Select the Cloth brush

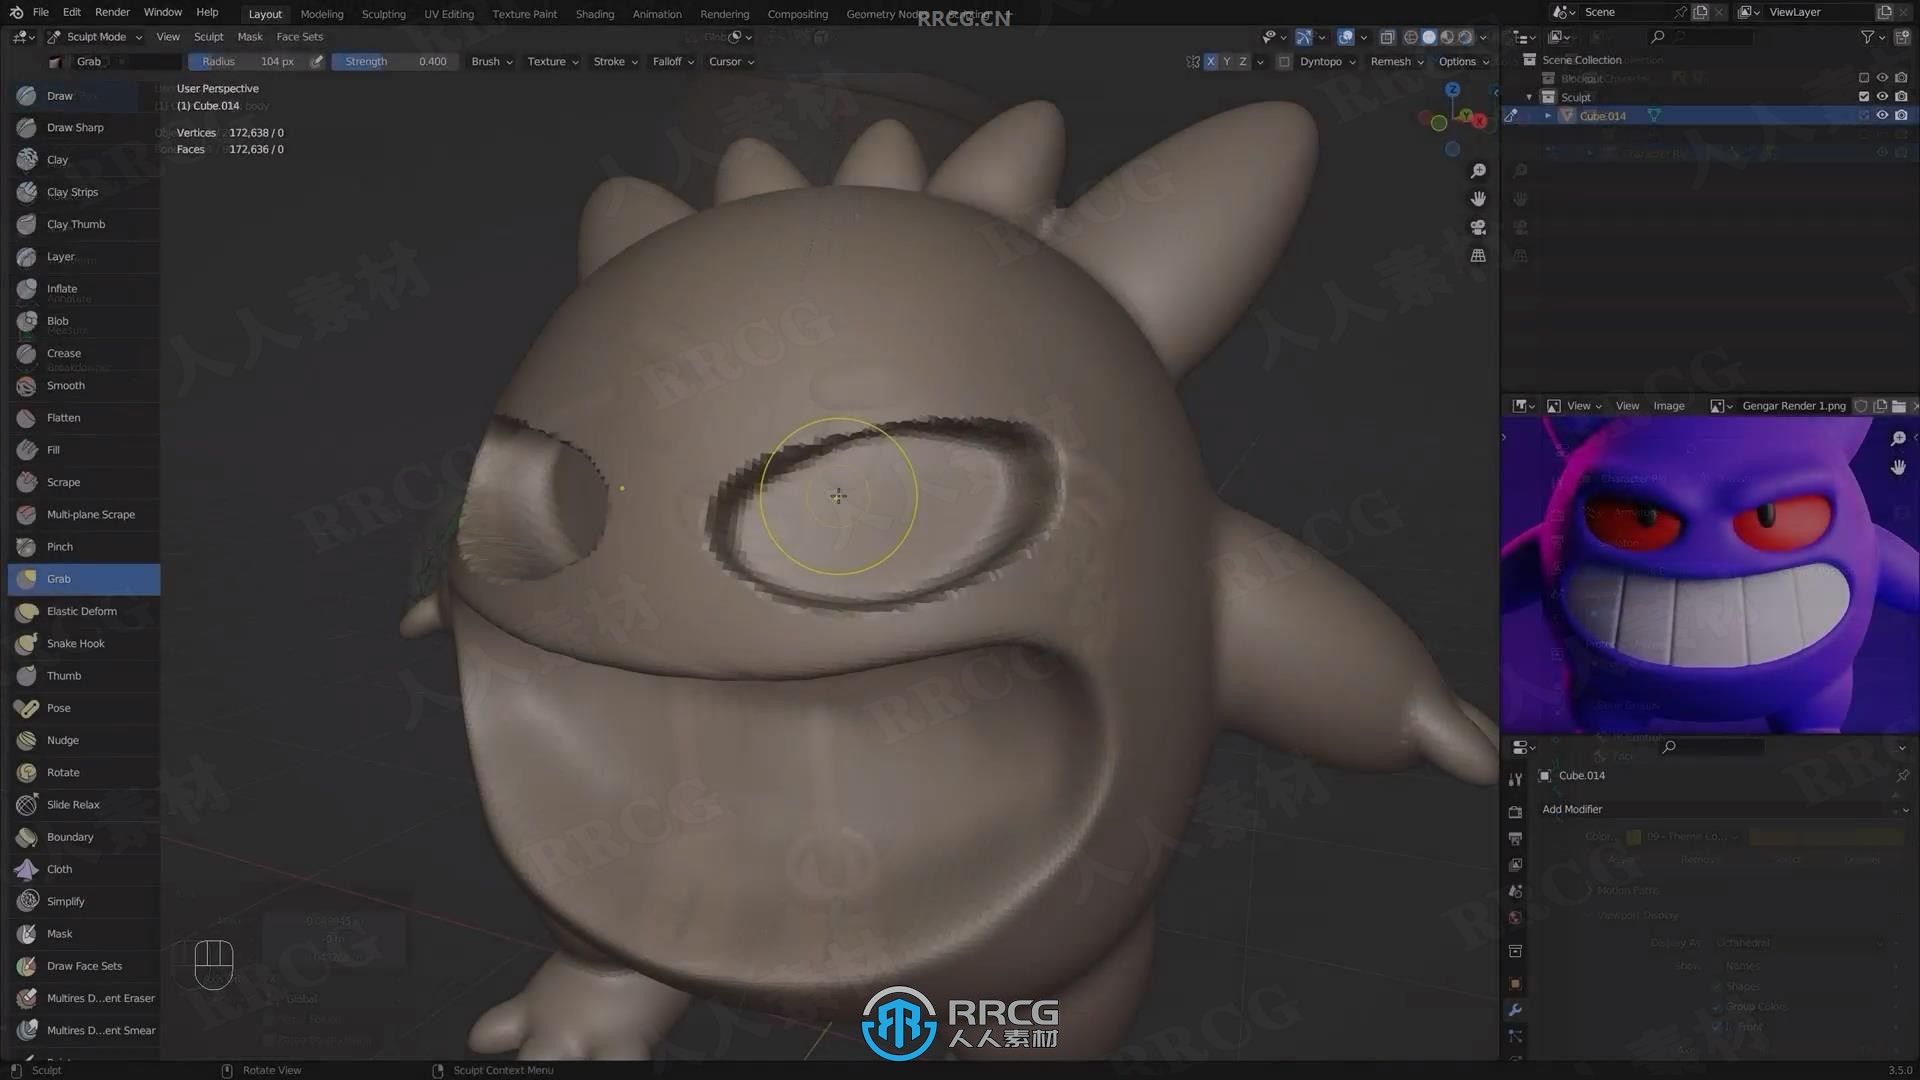(84, 870)
